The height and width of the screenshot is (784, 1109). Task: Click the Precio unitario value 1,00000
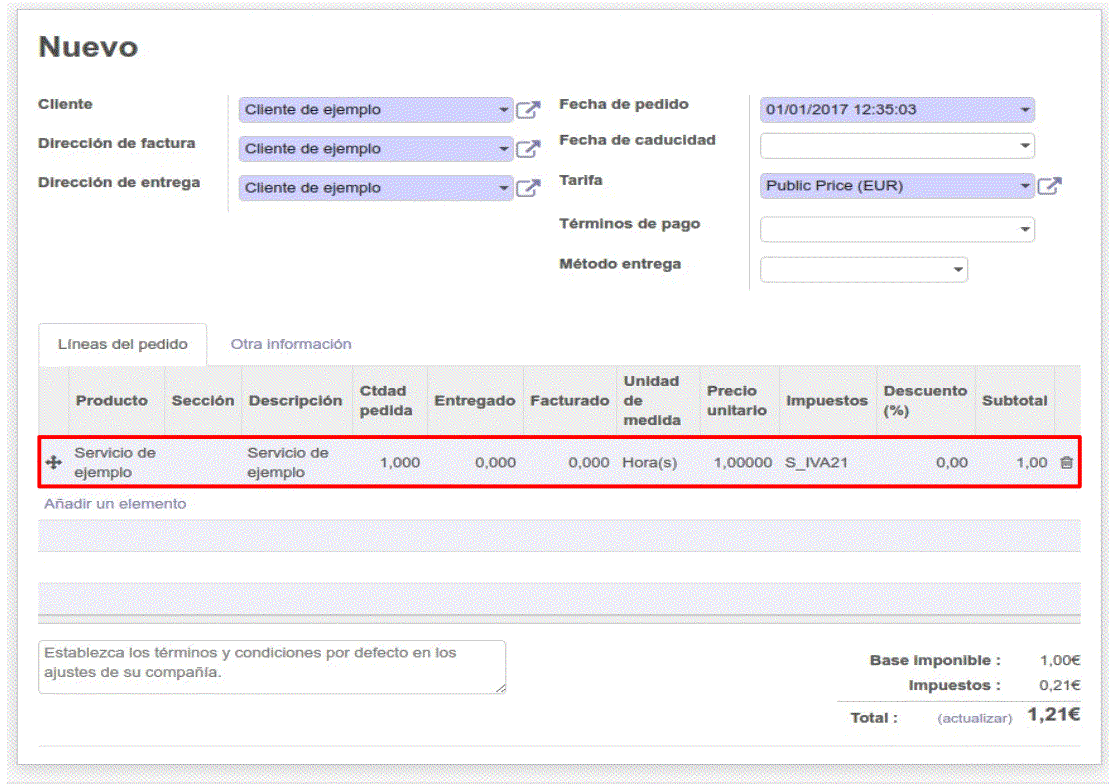(x=742, y=463)
